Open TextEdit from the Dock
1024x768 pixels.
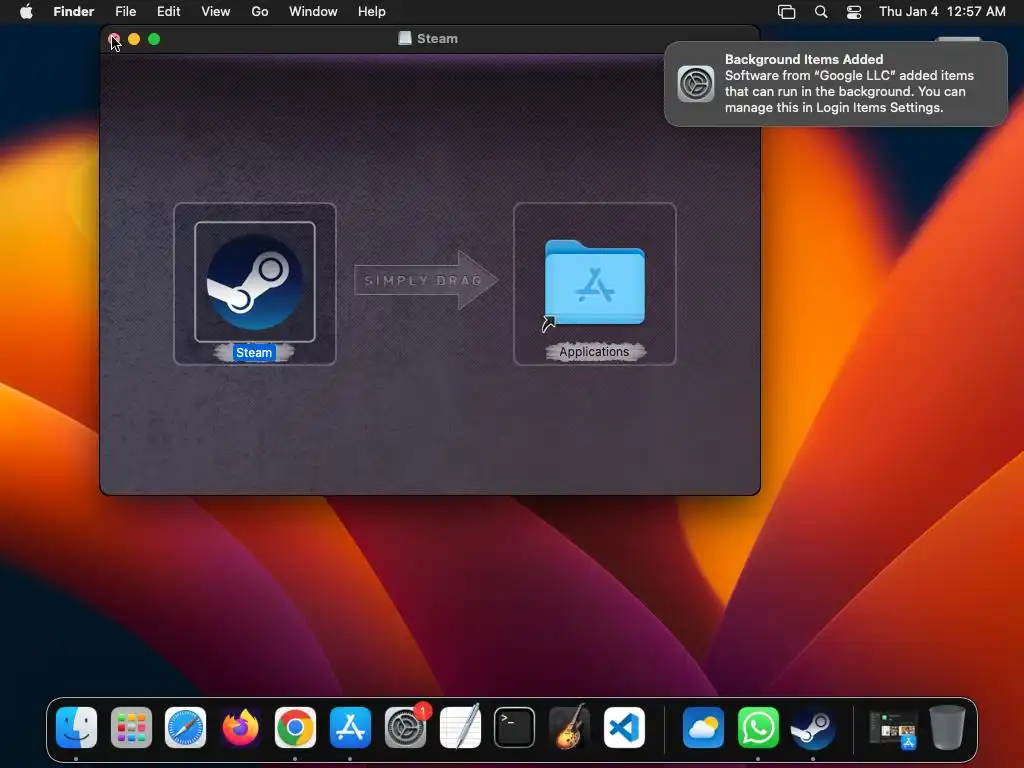[460, 728]
